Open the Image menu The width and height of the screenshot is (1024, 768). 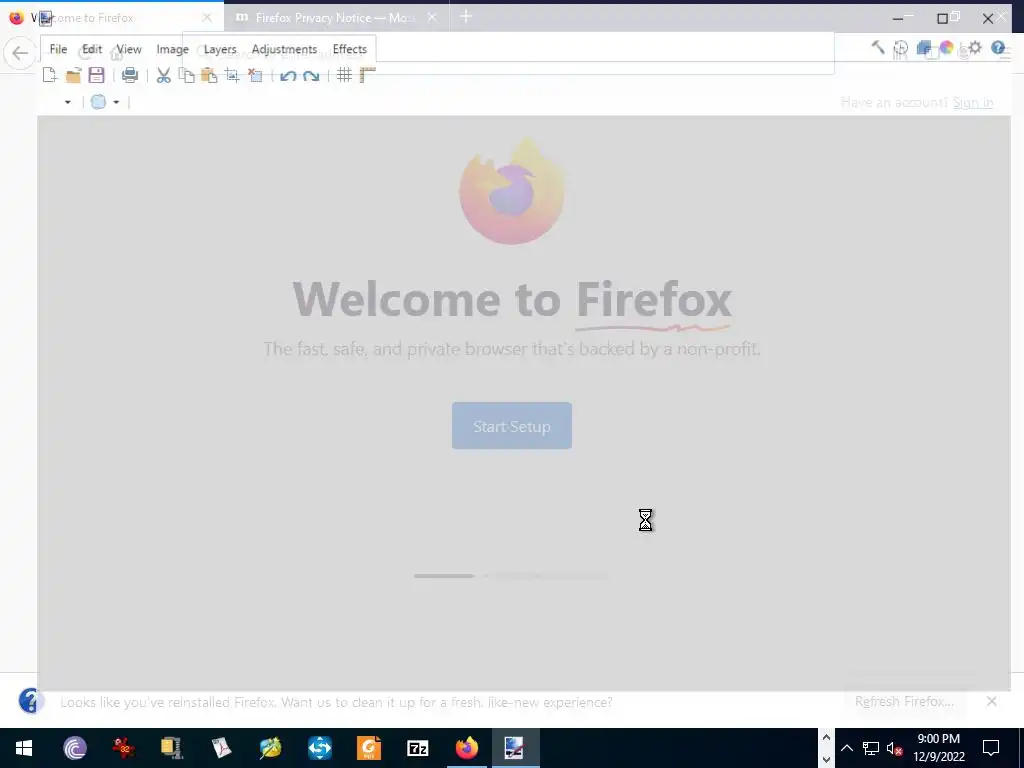pyautogui.click(x=172, y=49)
